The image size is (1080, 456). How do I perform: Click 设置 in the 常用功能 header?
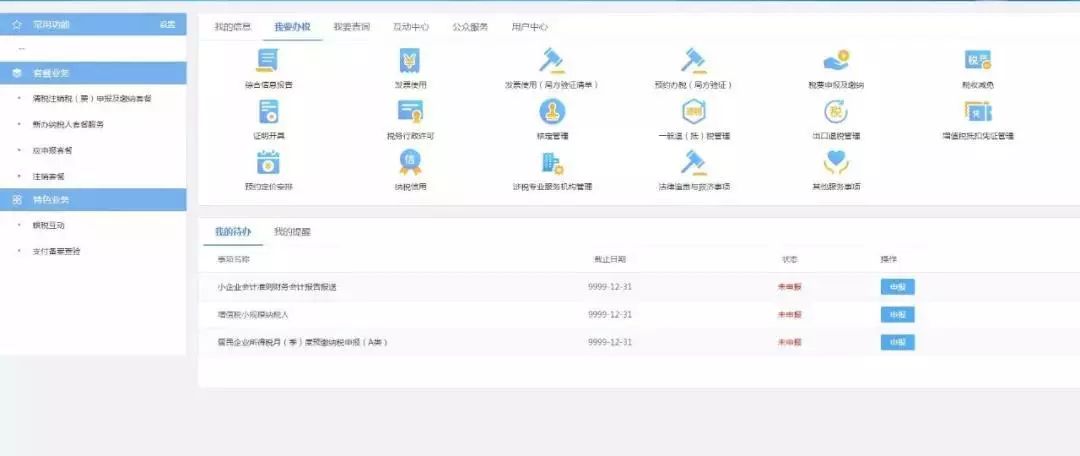click(x=167, y=24)
